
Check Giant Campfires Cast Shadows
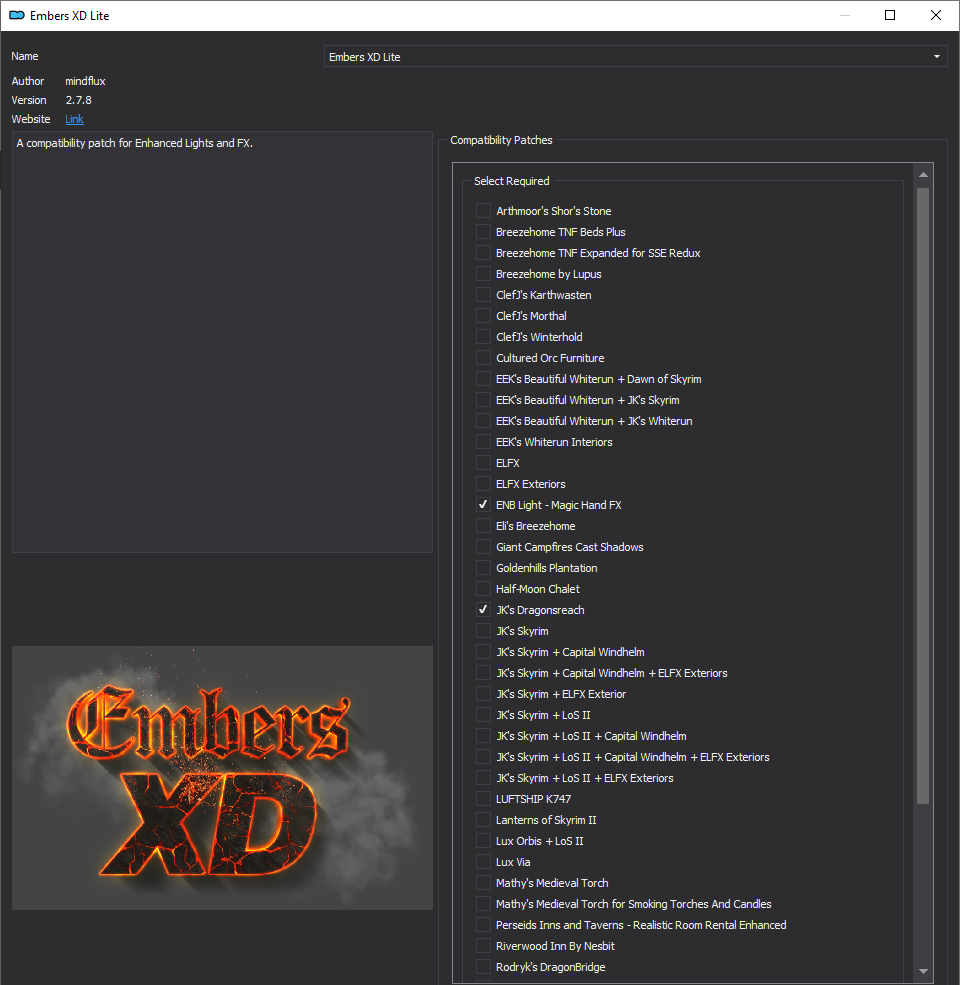point(483,547)
